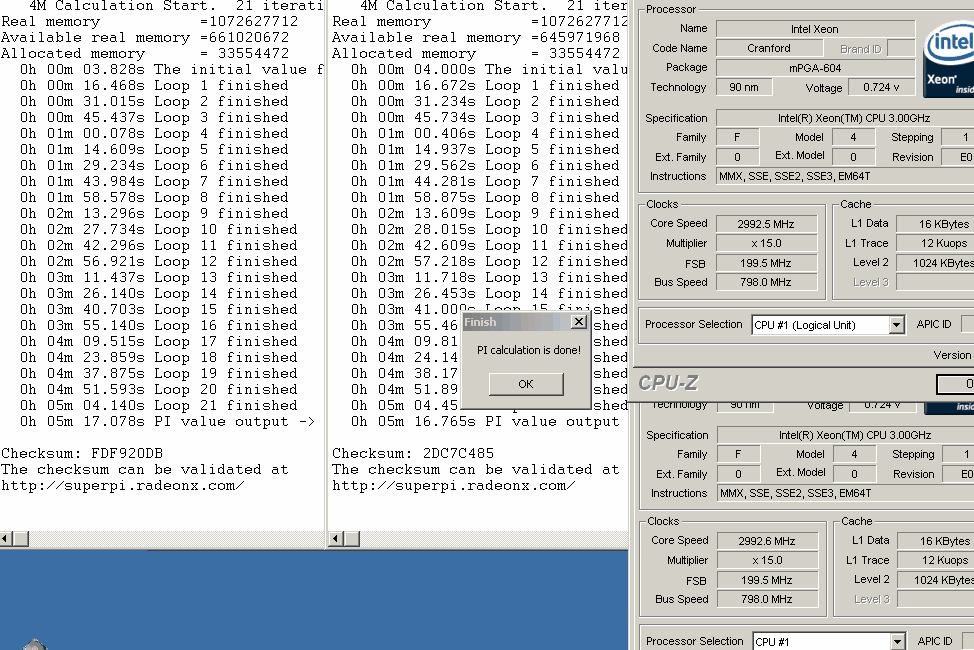Click the Instructions field in the front CPU-Z window
This screenshot has height=650, width=974.
[845, 176]
